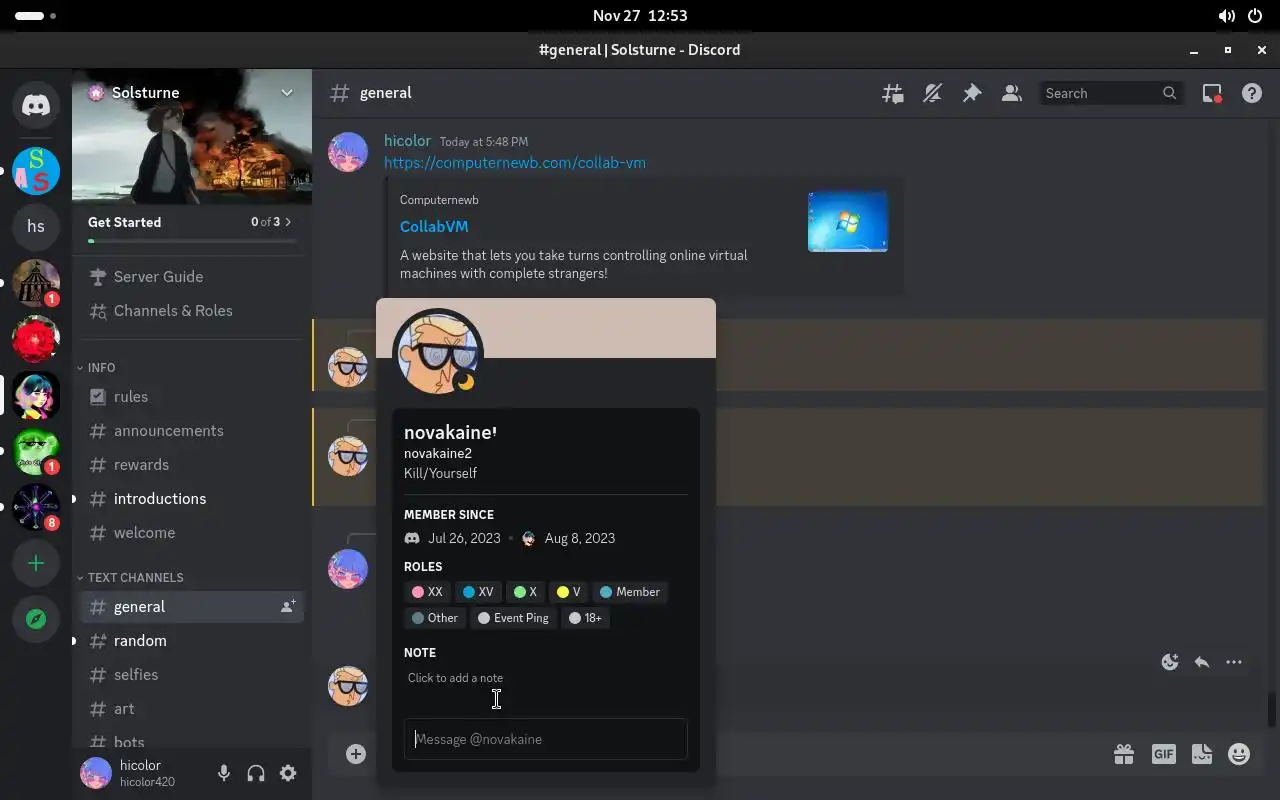Open the random channel
The image size is (1280, 800).
[192, 641]
